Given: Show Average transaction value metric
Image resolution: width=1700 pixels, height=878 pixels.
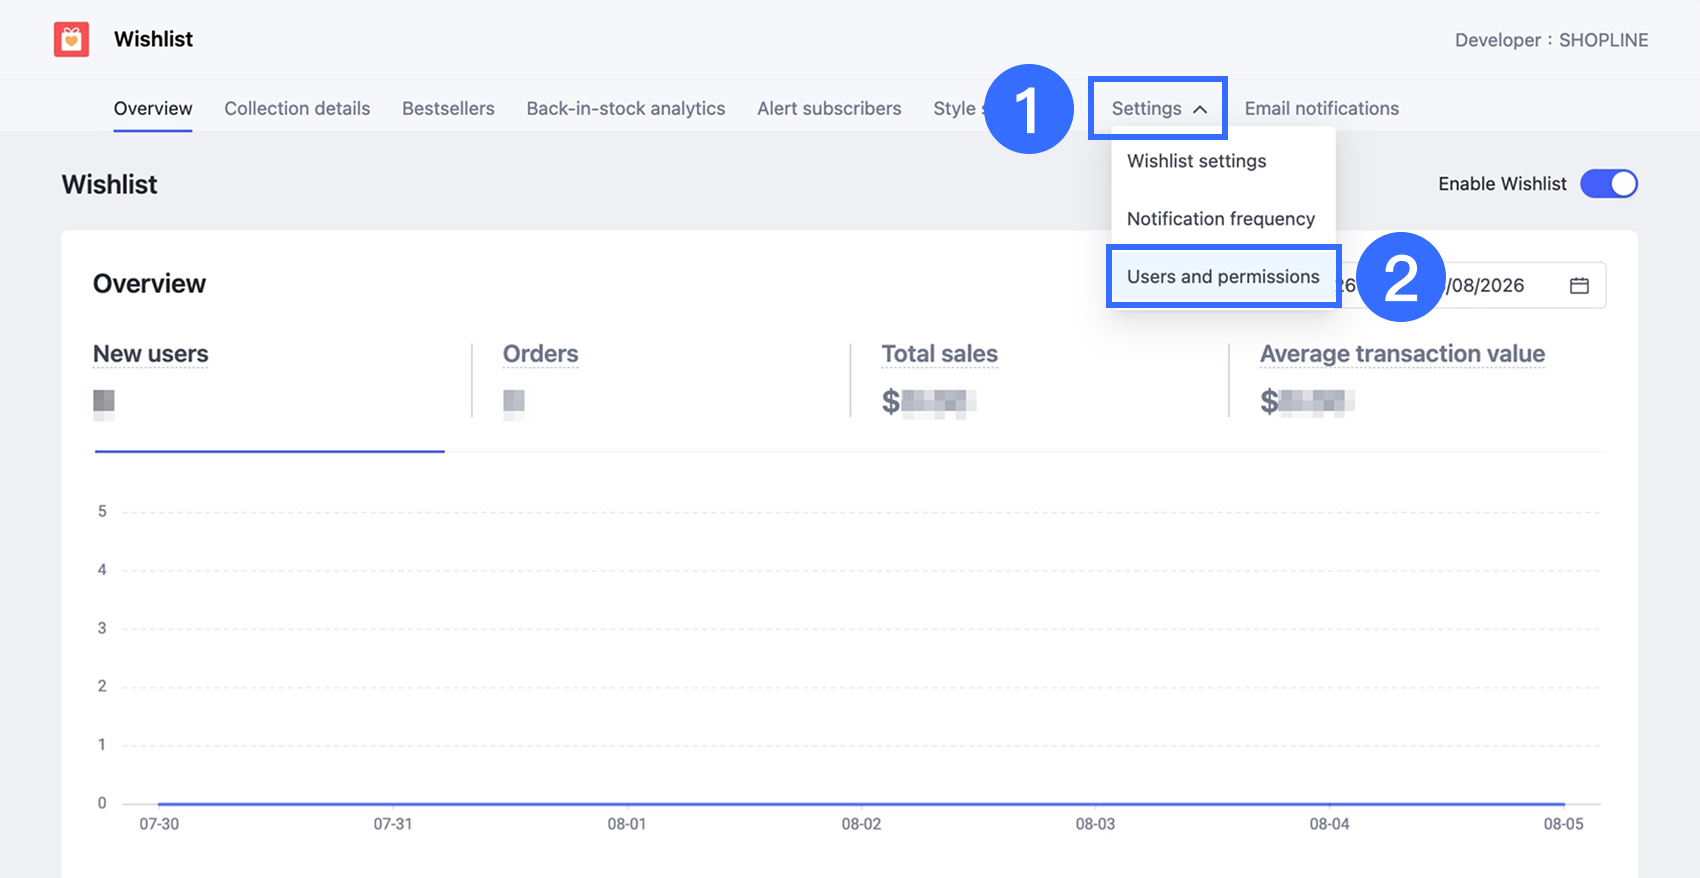Looking at the screenshot, I should (x=1402, y=354).
